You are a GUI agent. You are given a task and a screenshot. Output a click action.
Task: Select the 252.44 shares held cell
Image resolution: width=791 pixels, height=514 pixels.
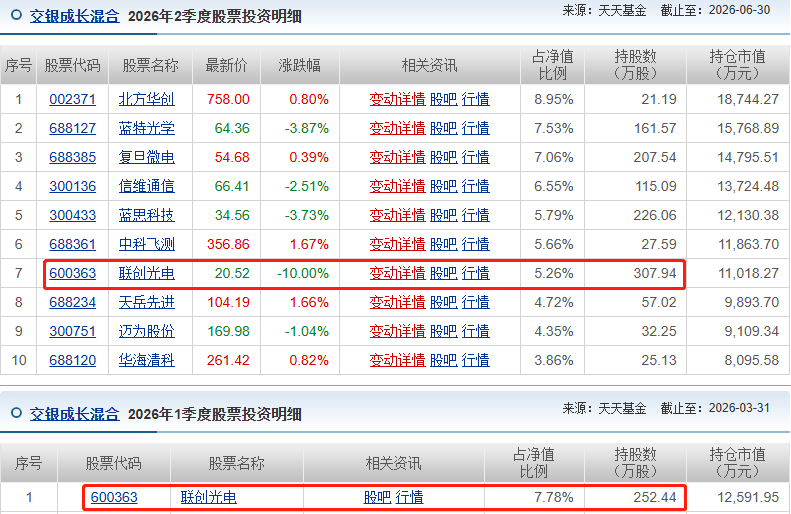(x=655, y=497)
